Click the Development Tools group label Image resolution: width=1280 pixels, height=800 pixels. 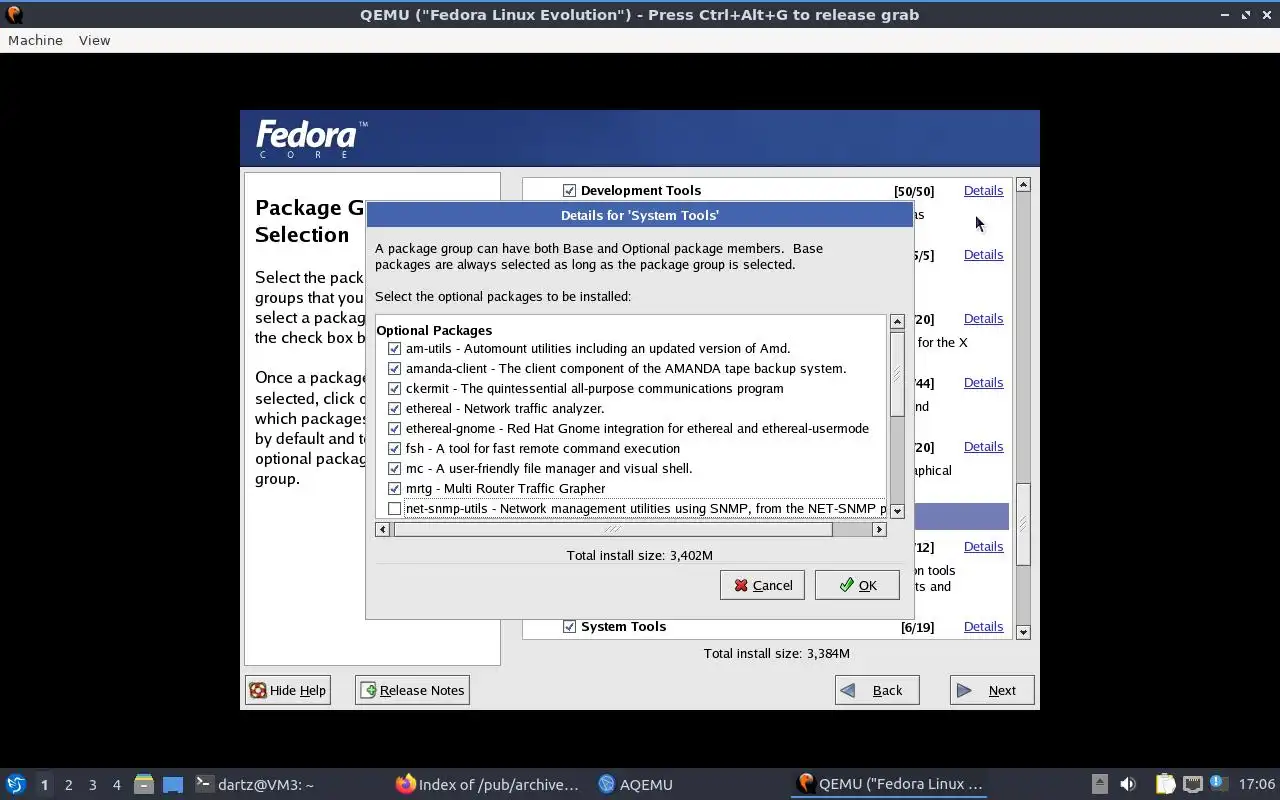[641, 190]
